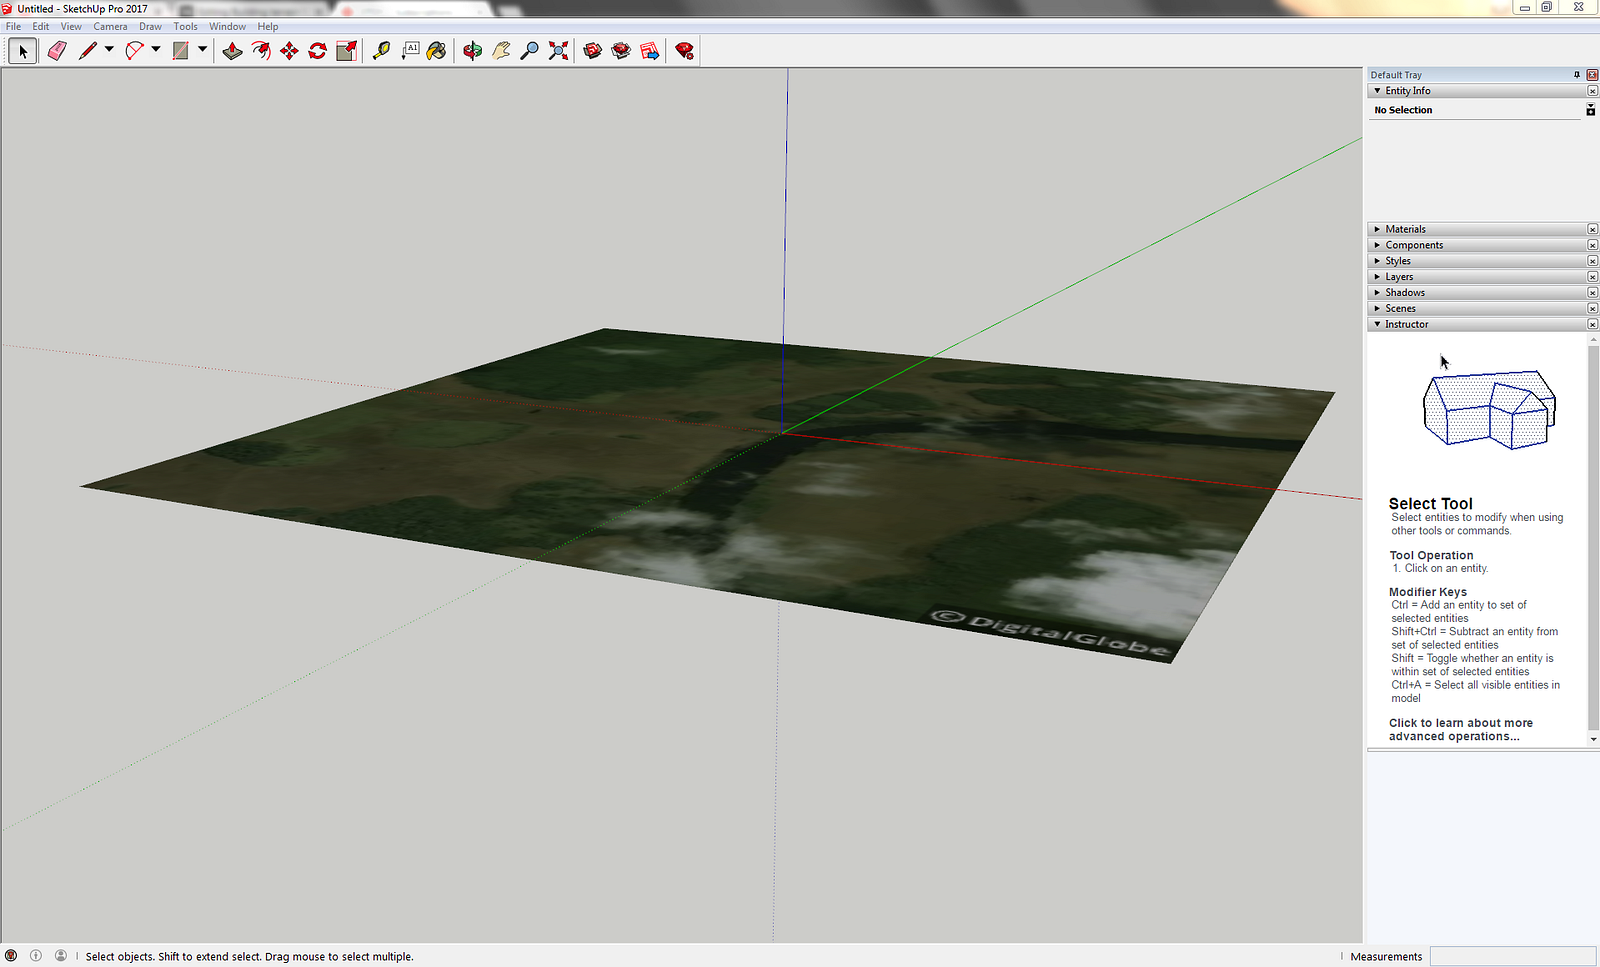Click the credits info status icon

(x=36, y=956)
